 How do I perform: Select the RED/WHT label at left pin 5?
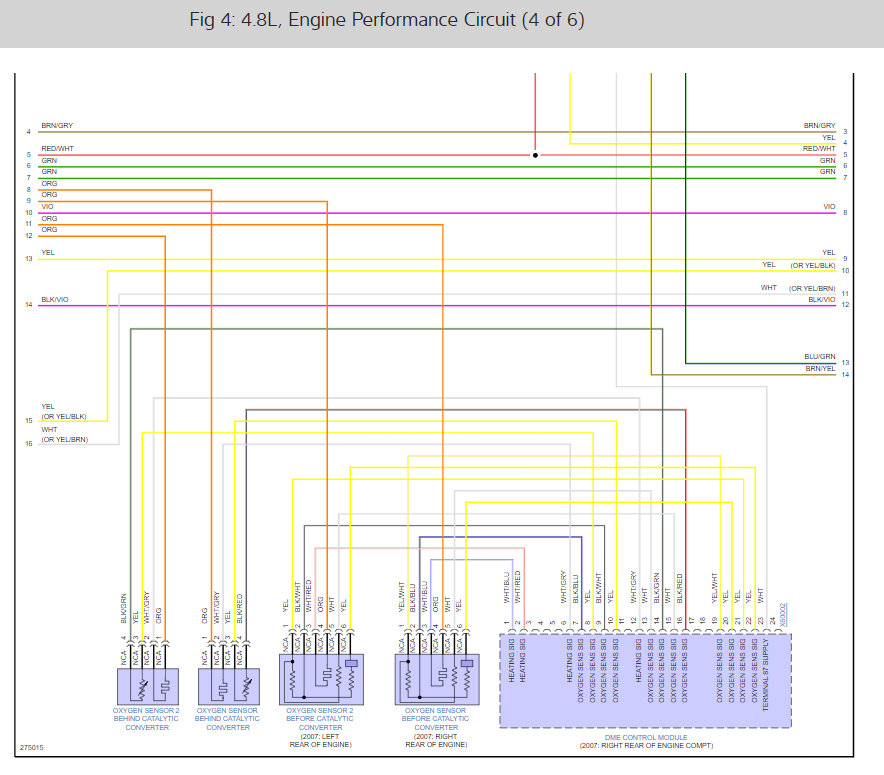tap(58, 149)
